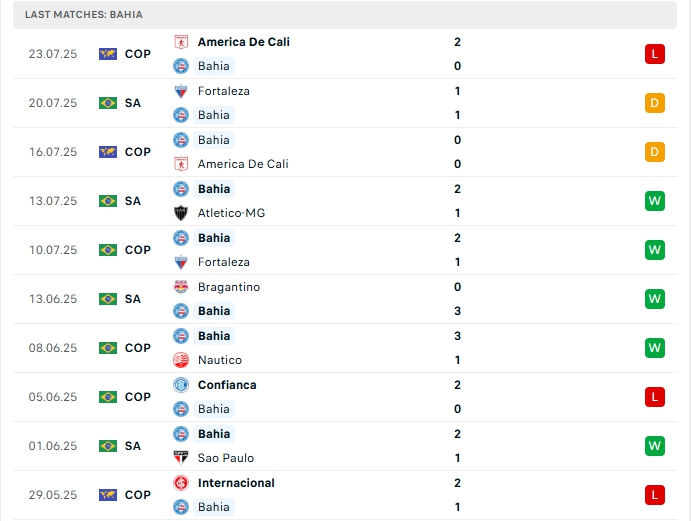Open the Internacional team name link

[236, 483]
